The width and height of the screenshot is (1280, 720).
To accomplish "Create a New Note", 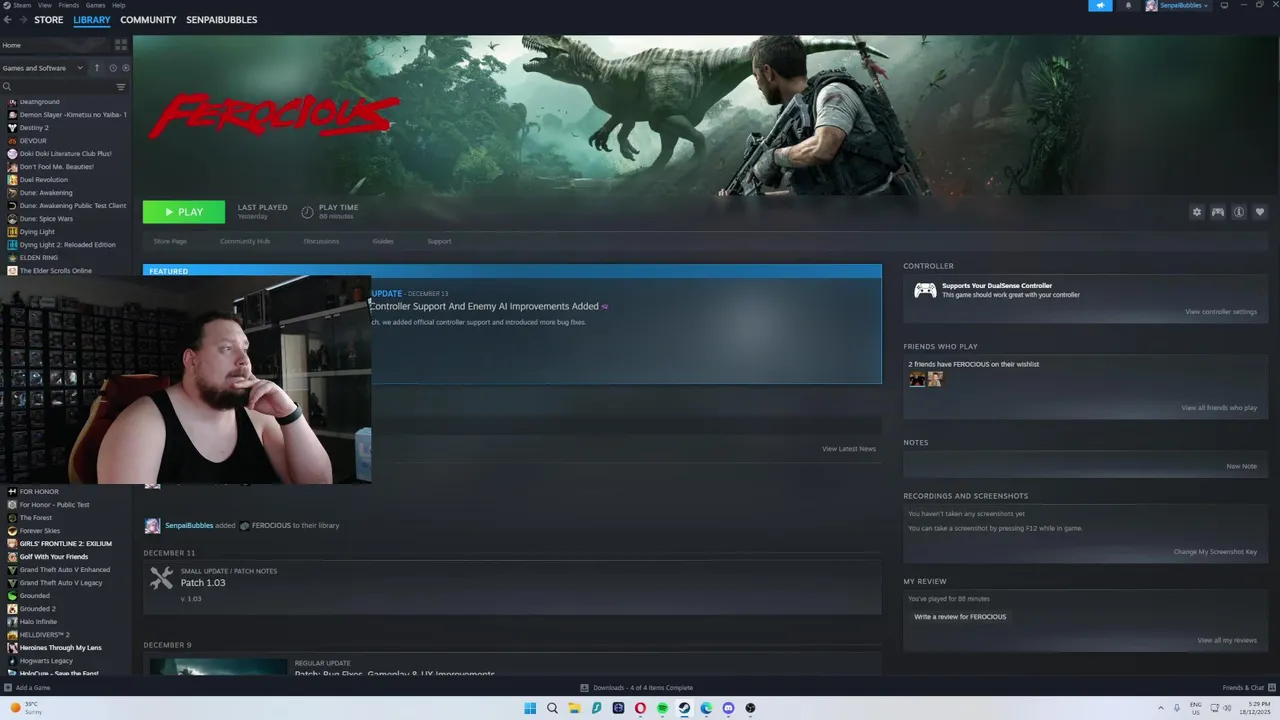I will click(1241, 466).
